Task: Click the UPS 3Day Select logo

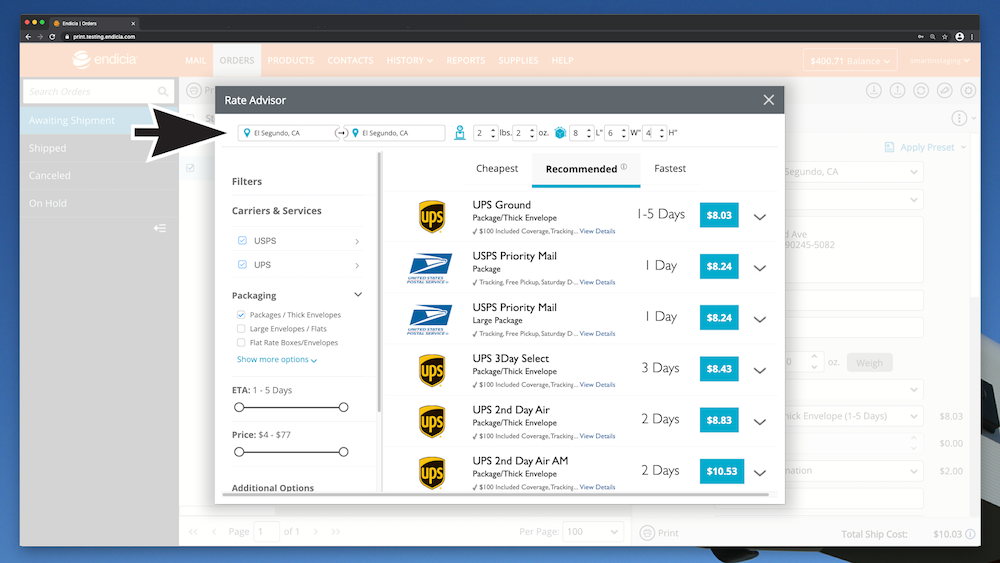Action: [432, 370]
